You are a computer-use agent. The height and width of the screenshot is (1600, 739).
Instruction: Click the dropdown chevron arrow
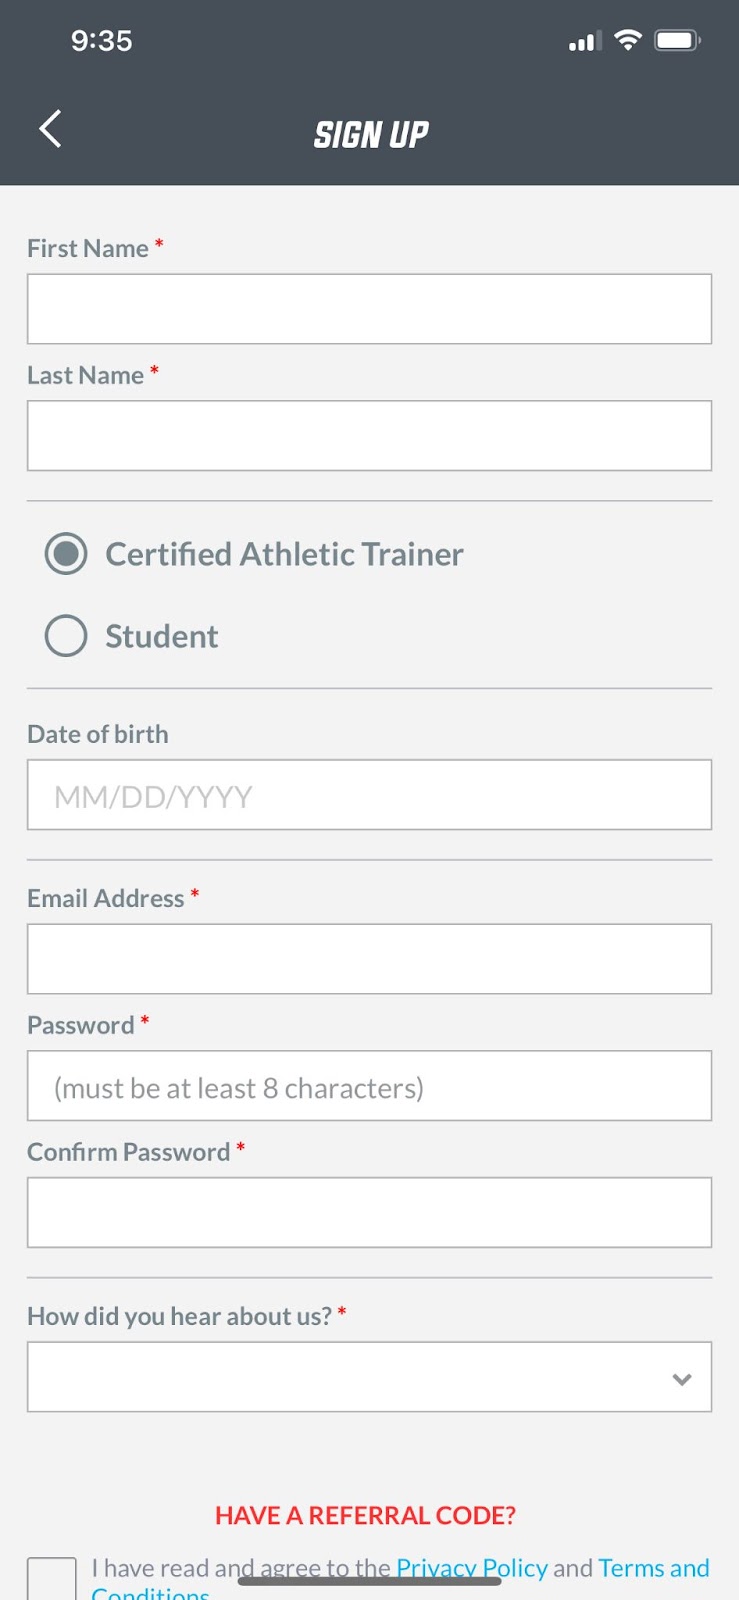[x=682, y=1379]
